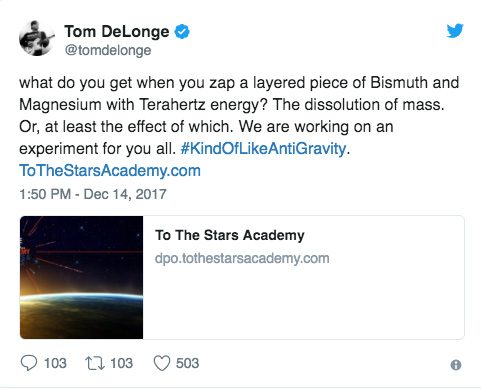The width and height of the screenshot is (481, 388).
Task: Click the reply speech bubble icon
Action: click(x=29, y=363)
